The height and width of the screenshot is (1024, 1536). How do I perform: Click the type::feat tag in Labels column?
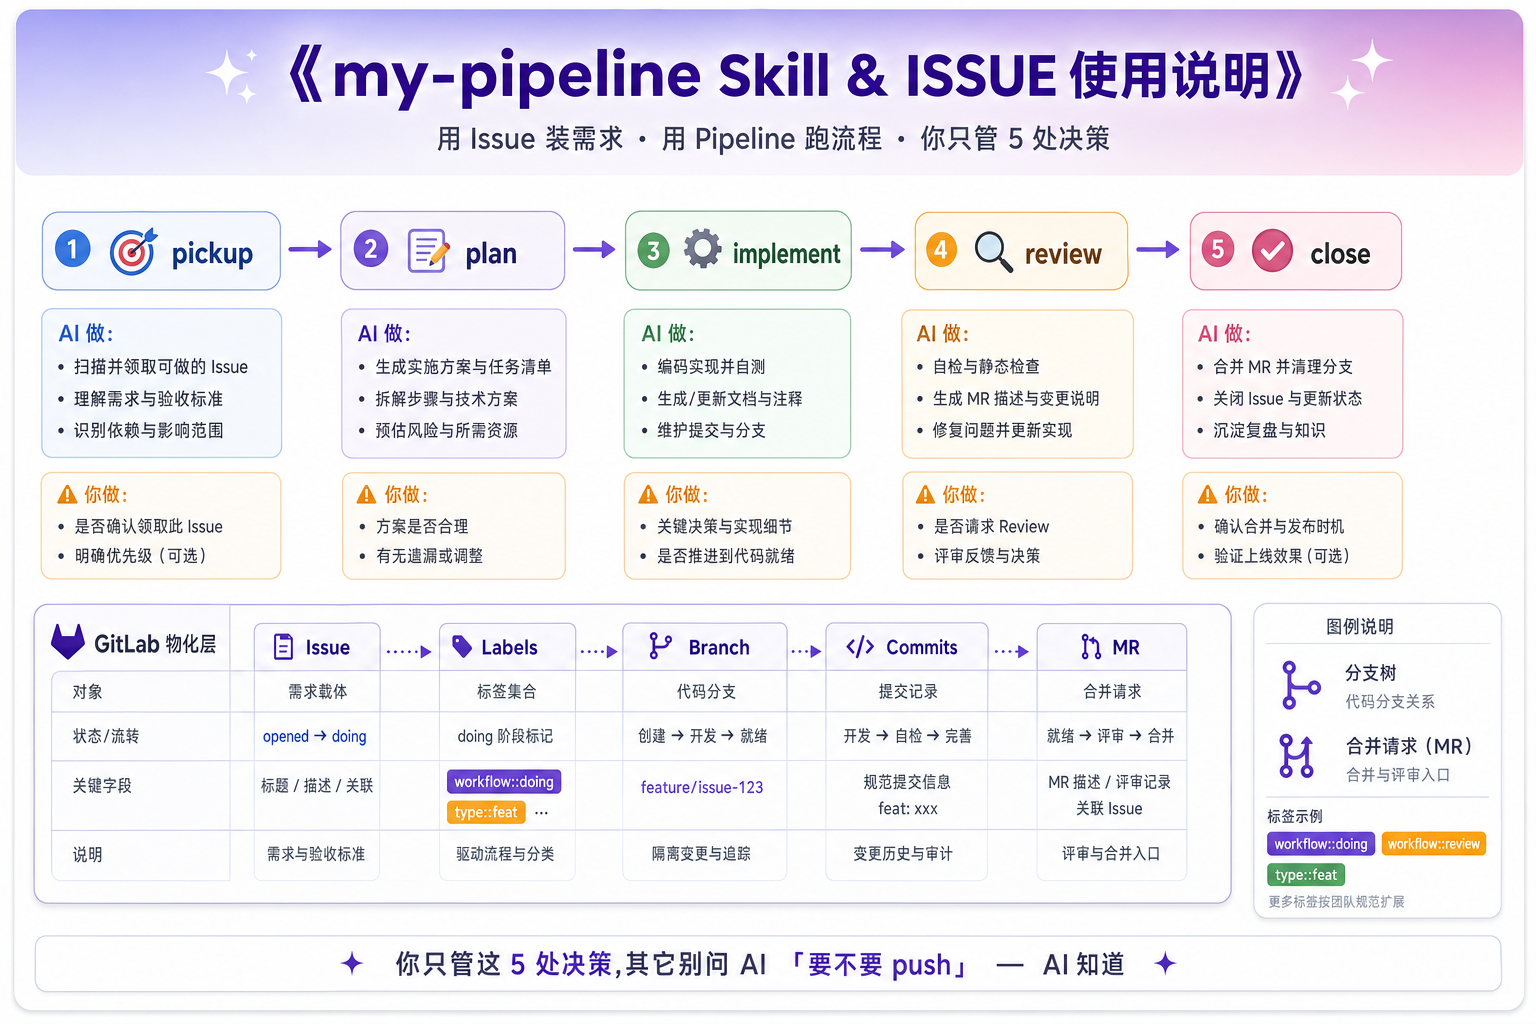pos(486,812)
